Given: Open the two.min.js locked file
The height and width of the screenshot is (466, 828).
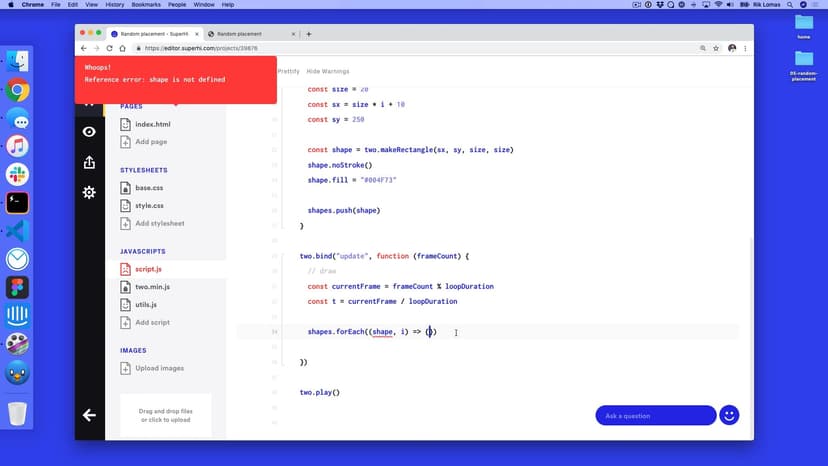Looking at the screenshot, I should coord(152,287).
